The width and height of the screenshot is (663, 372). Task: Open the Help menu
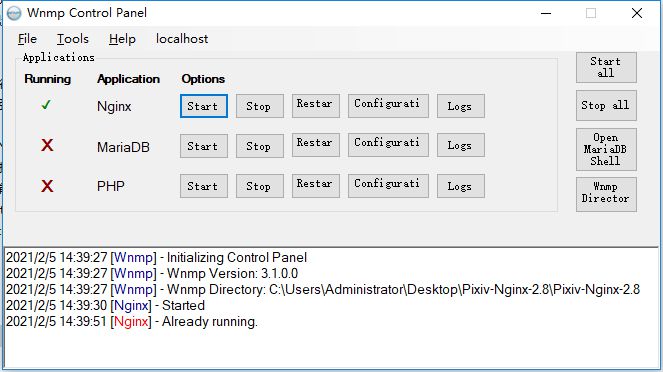pos(122,39)
